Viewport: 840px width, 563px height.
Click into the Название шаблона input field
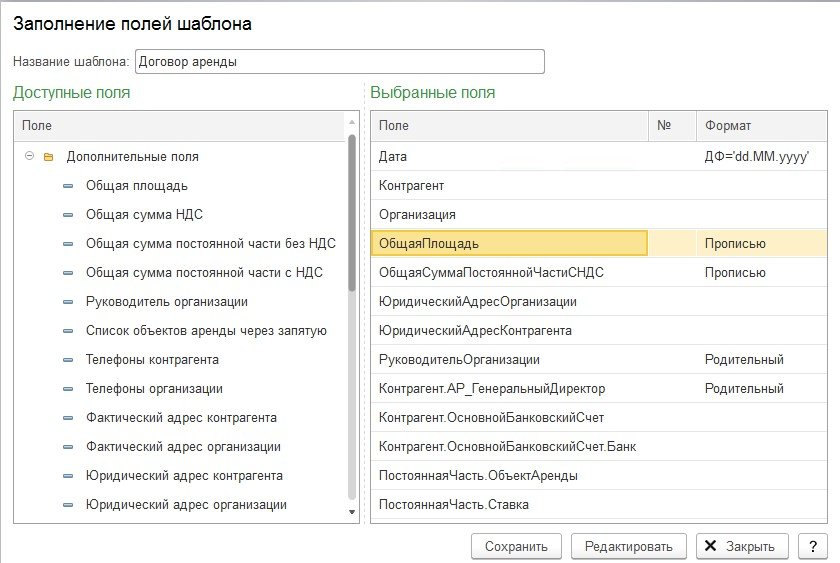(x=339, y=62)
